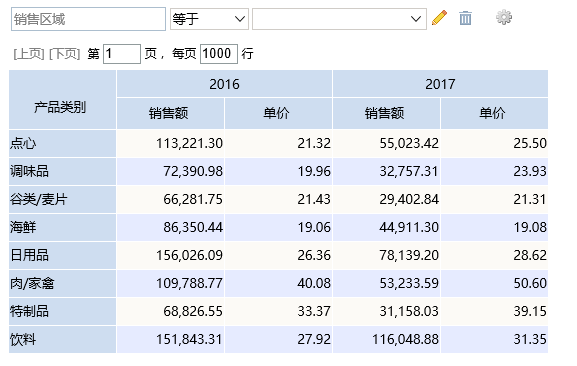Select the 2016 column group header

[224, 84]
